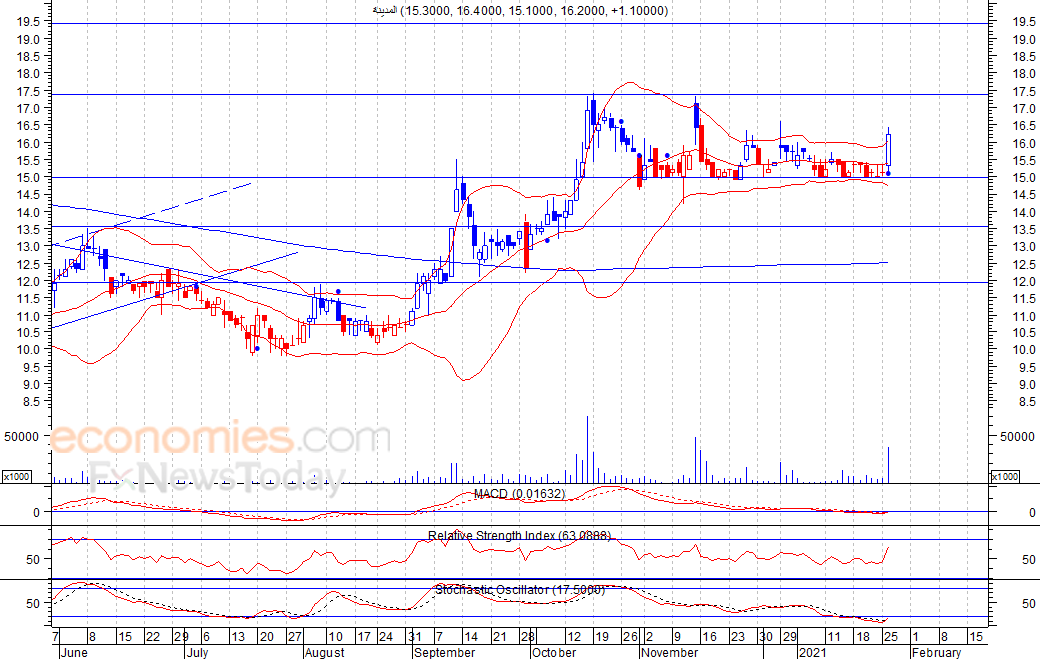The height and width of the screenshot is (659, 1040).
Task: Click date label 14 in September
Action: (471, 637)
